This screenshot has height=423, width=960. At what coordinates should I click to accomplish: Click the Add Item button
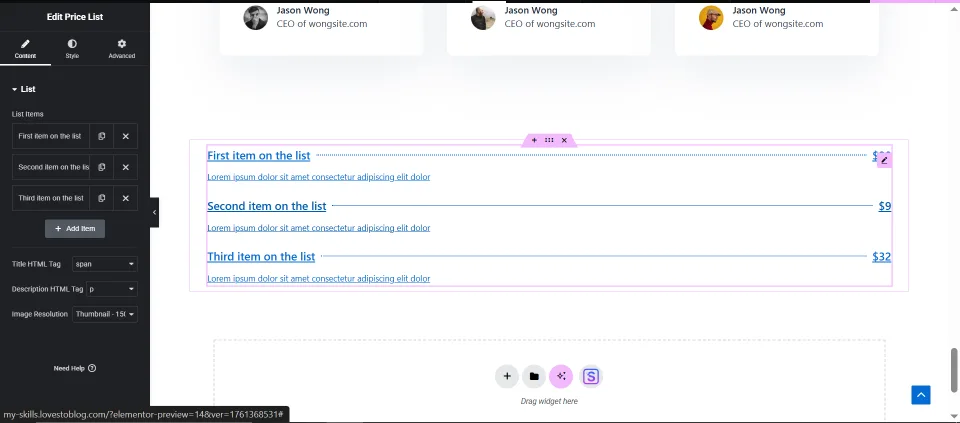75,228
